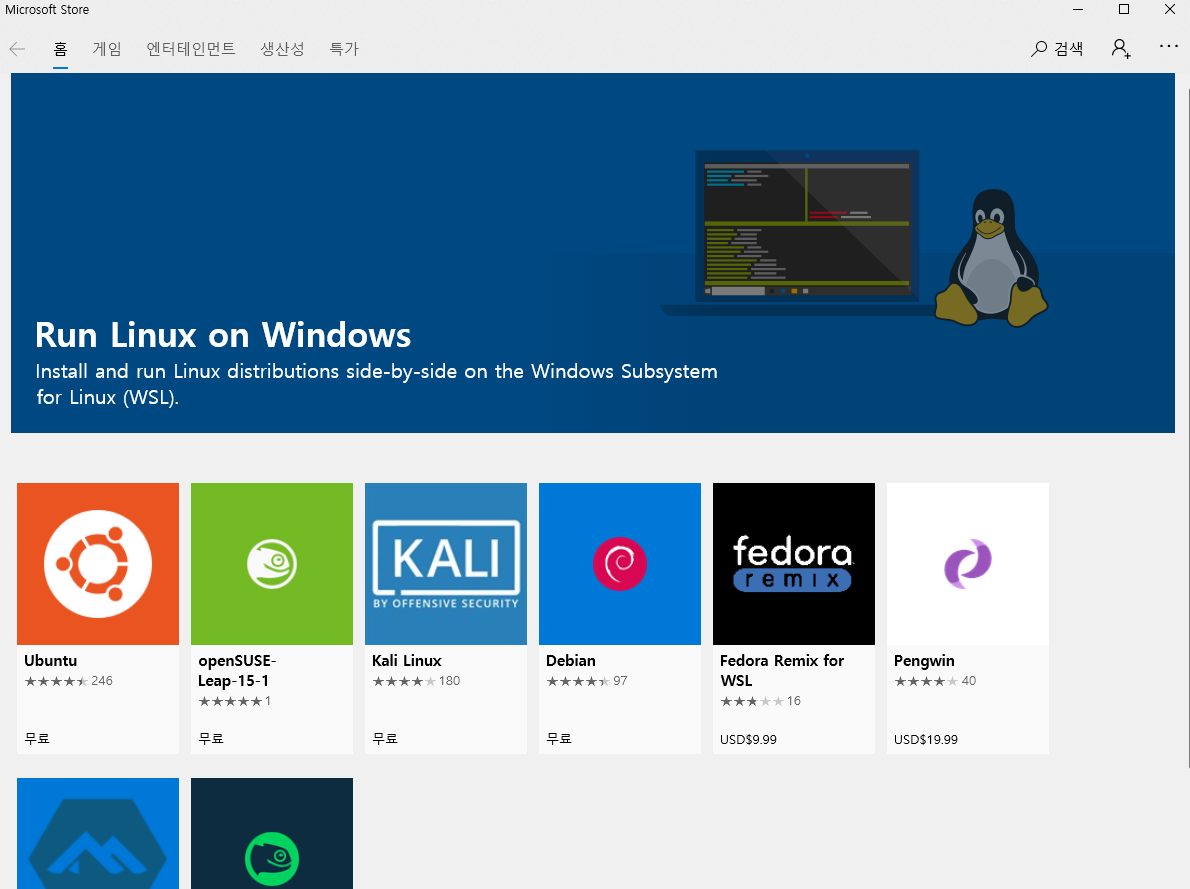Viewport: 1190px width, 889px height.
Task: Click Fedora Remix's rating count 16
Action: 794,701
